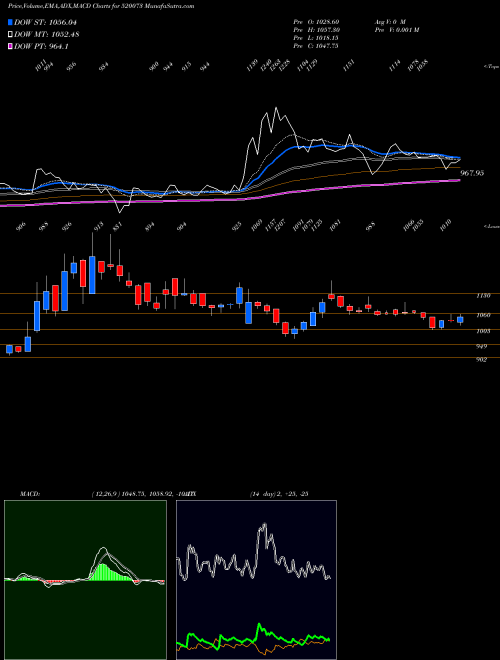Select the DOW ST 1056.04 label
500x660 pixels.
tap(45, 22)
